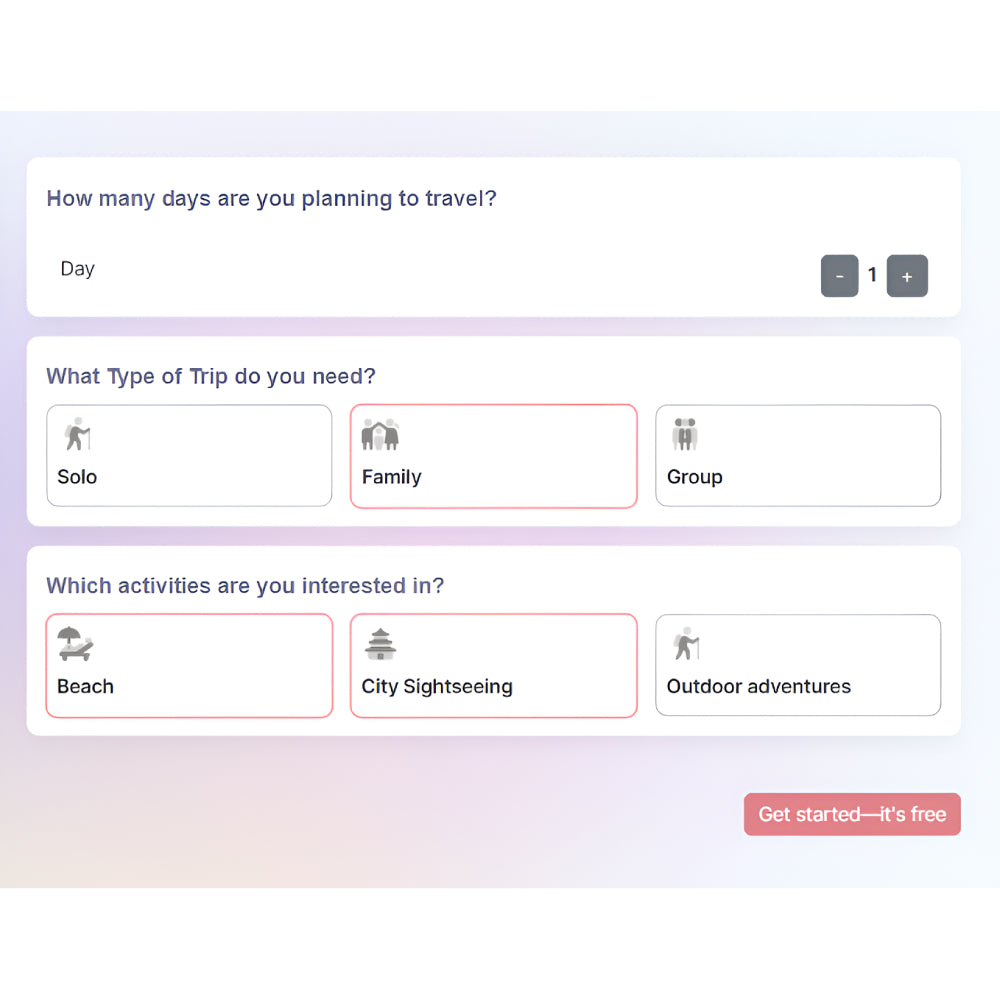Click the Day label

tap(77, 268)
